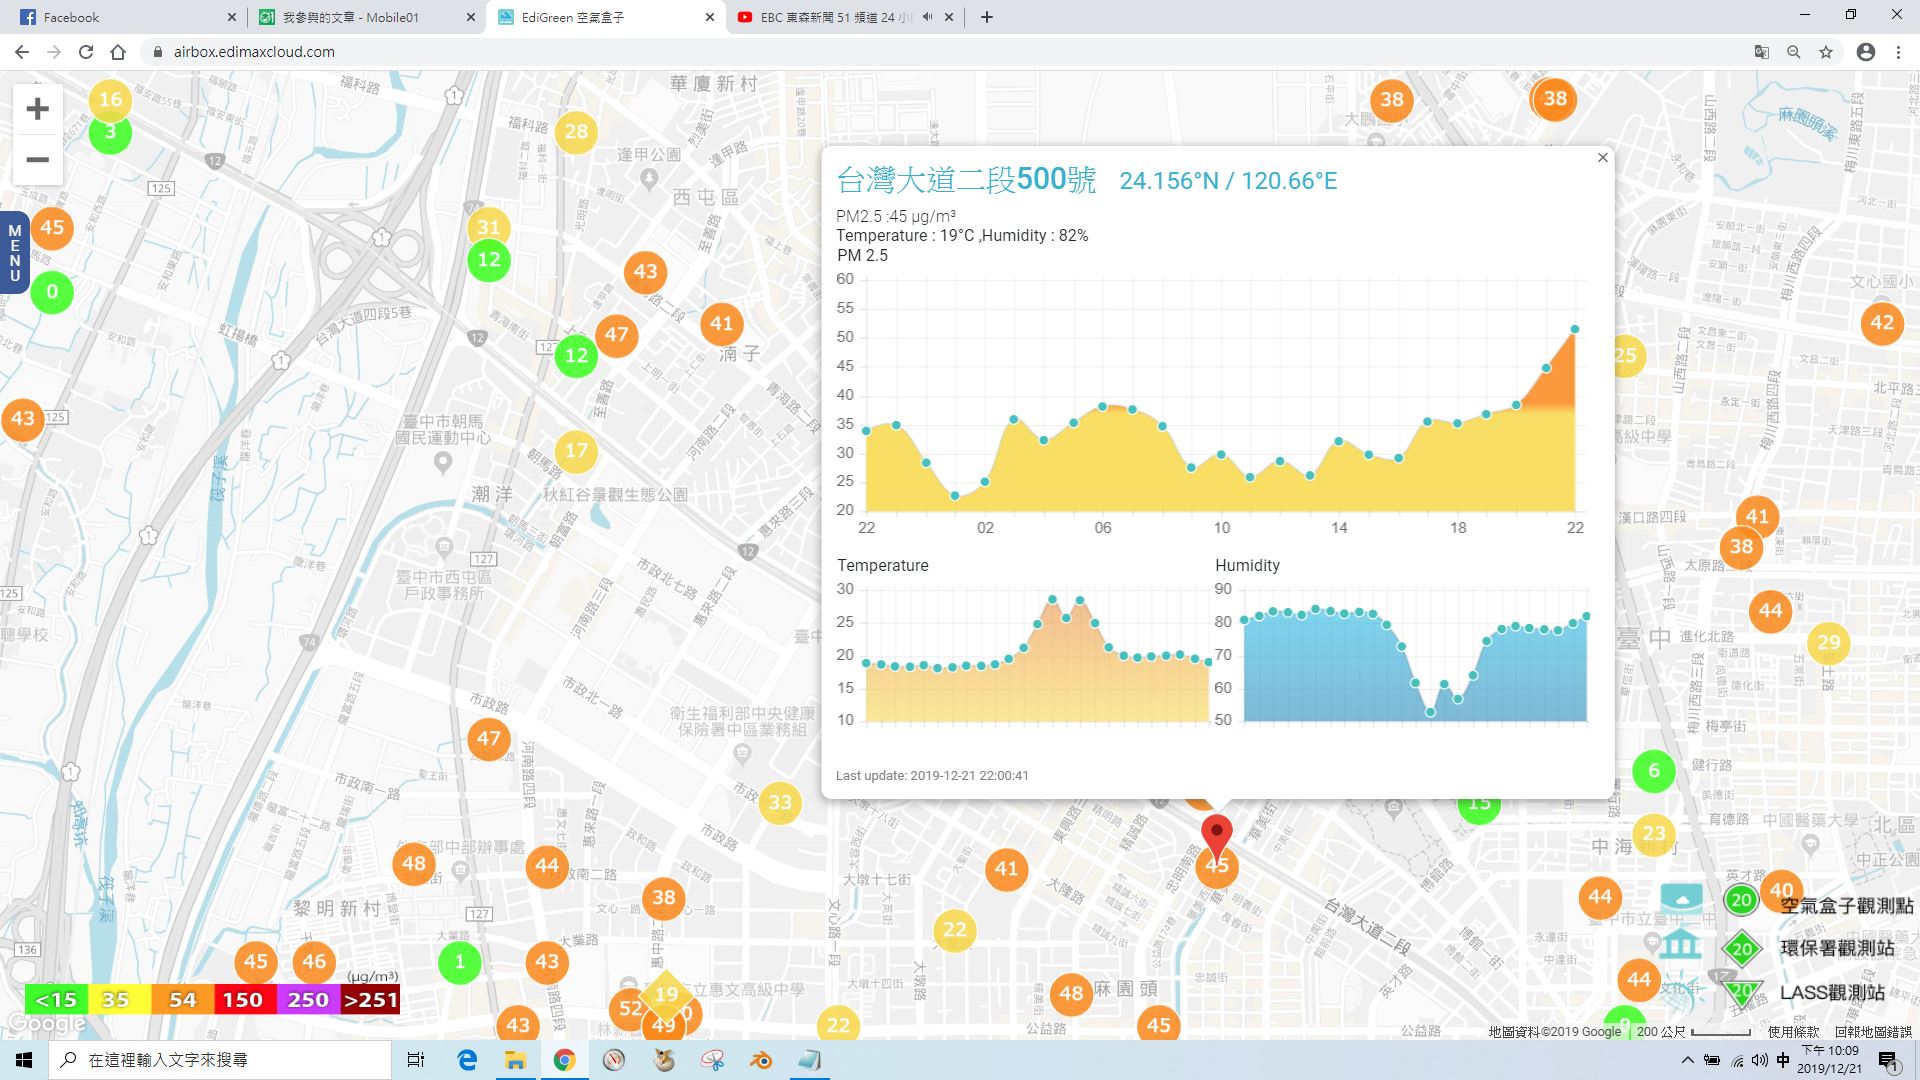Open the browser zoom magnifier icon

(x=1794, y=52)
